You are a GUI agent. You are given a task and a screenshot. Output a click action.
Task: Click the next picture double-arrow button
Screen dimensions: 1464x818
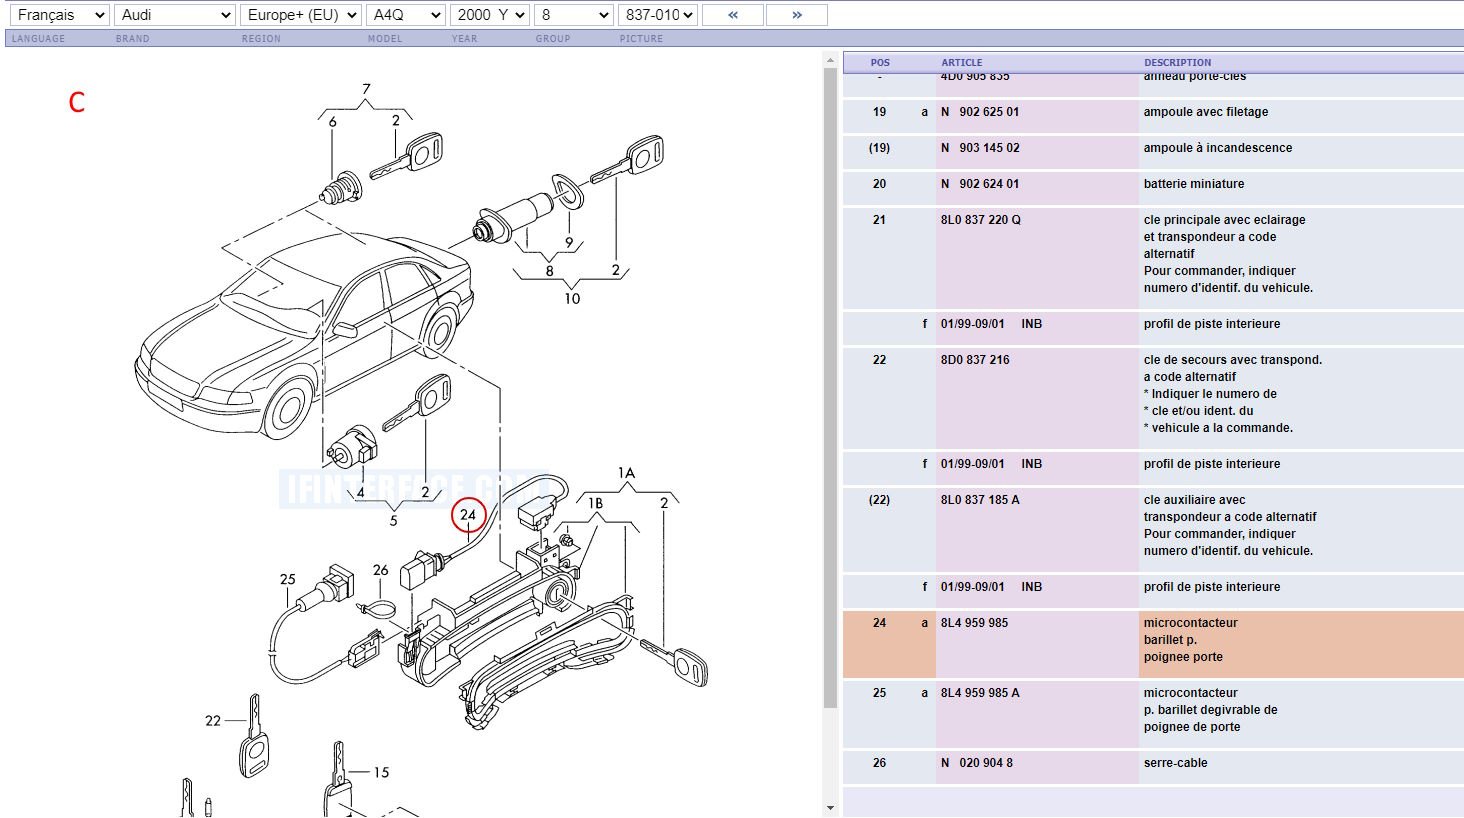tap(796, 15)
